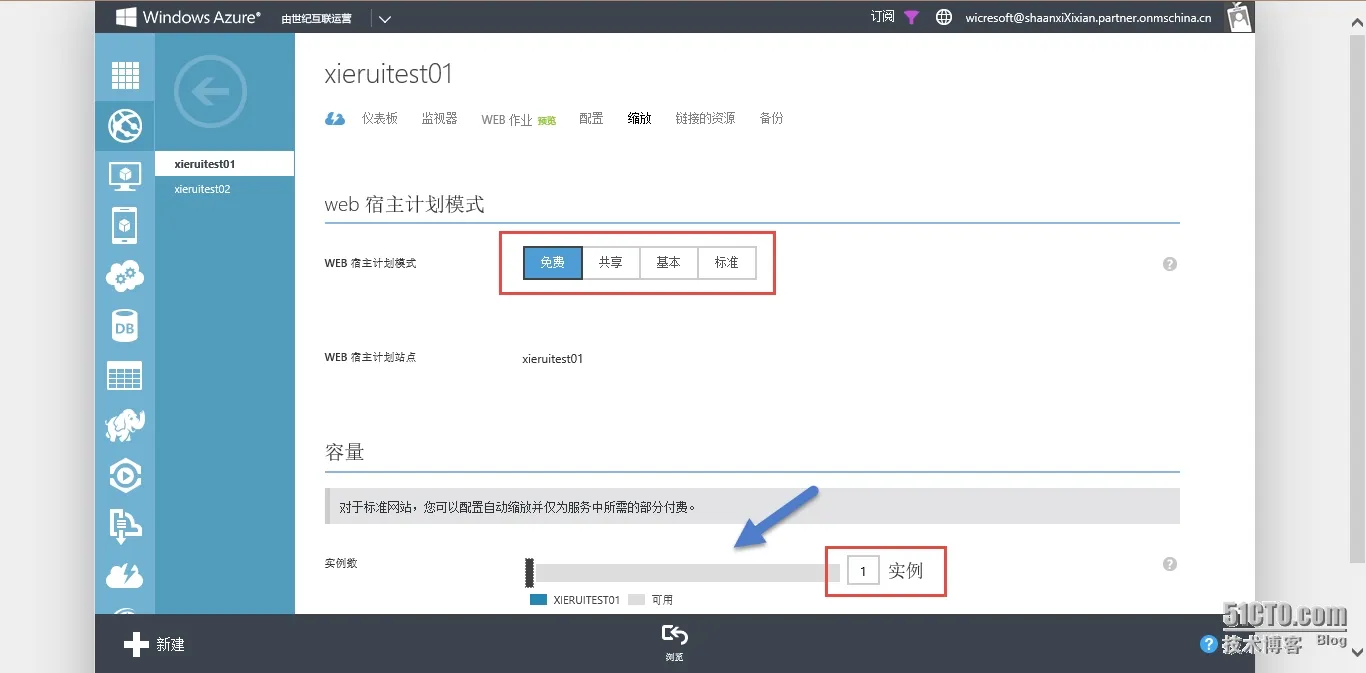Viewport: 1366px width, 673px height.
Task: Open the Mobile Services sidebar icon
Action: pyautogui.click(x=125, y=226)
